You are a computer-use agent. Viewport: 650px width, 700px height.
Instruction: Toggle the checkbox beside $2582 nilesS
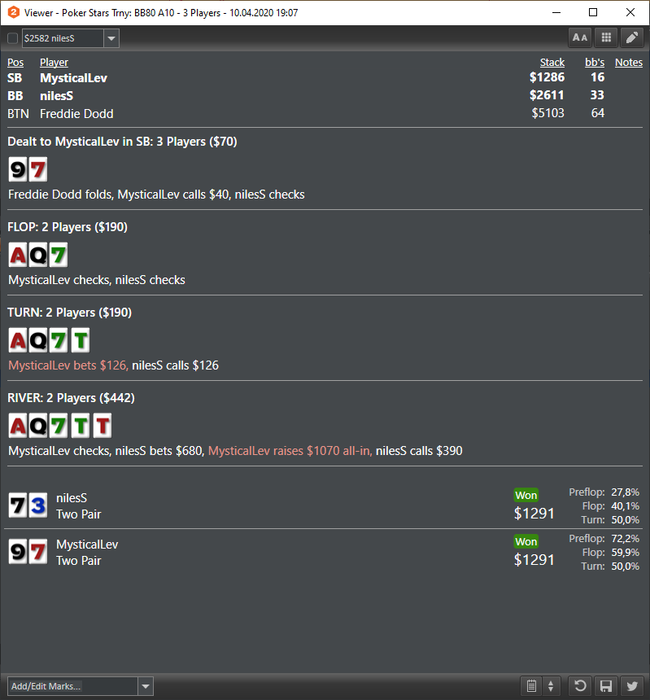tap(12, 38)
